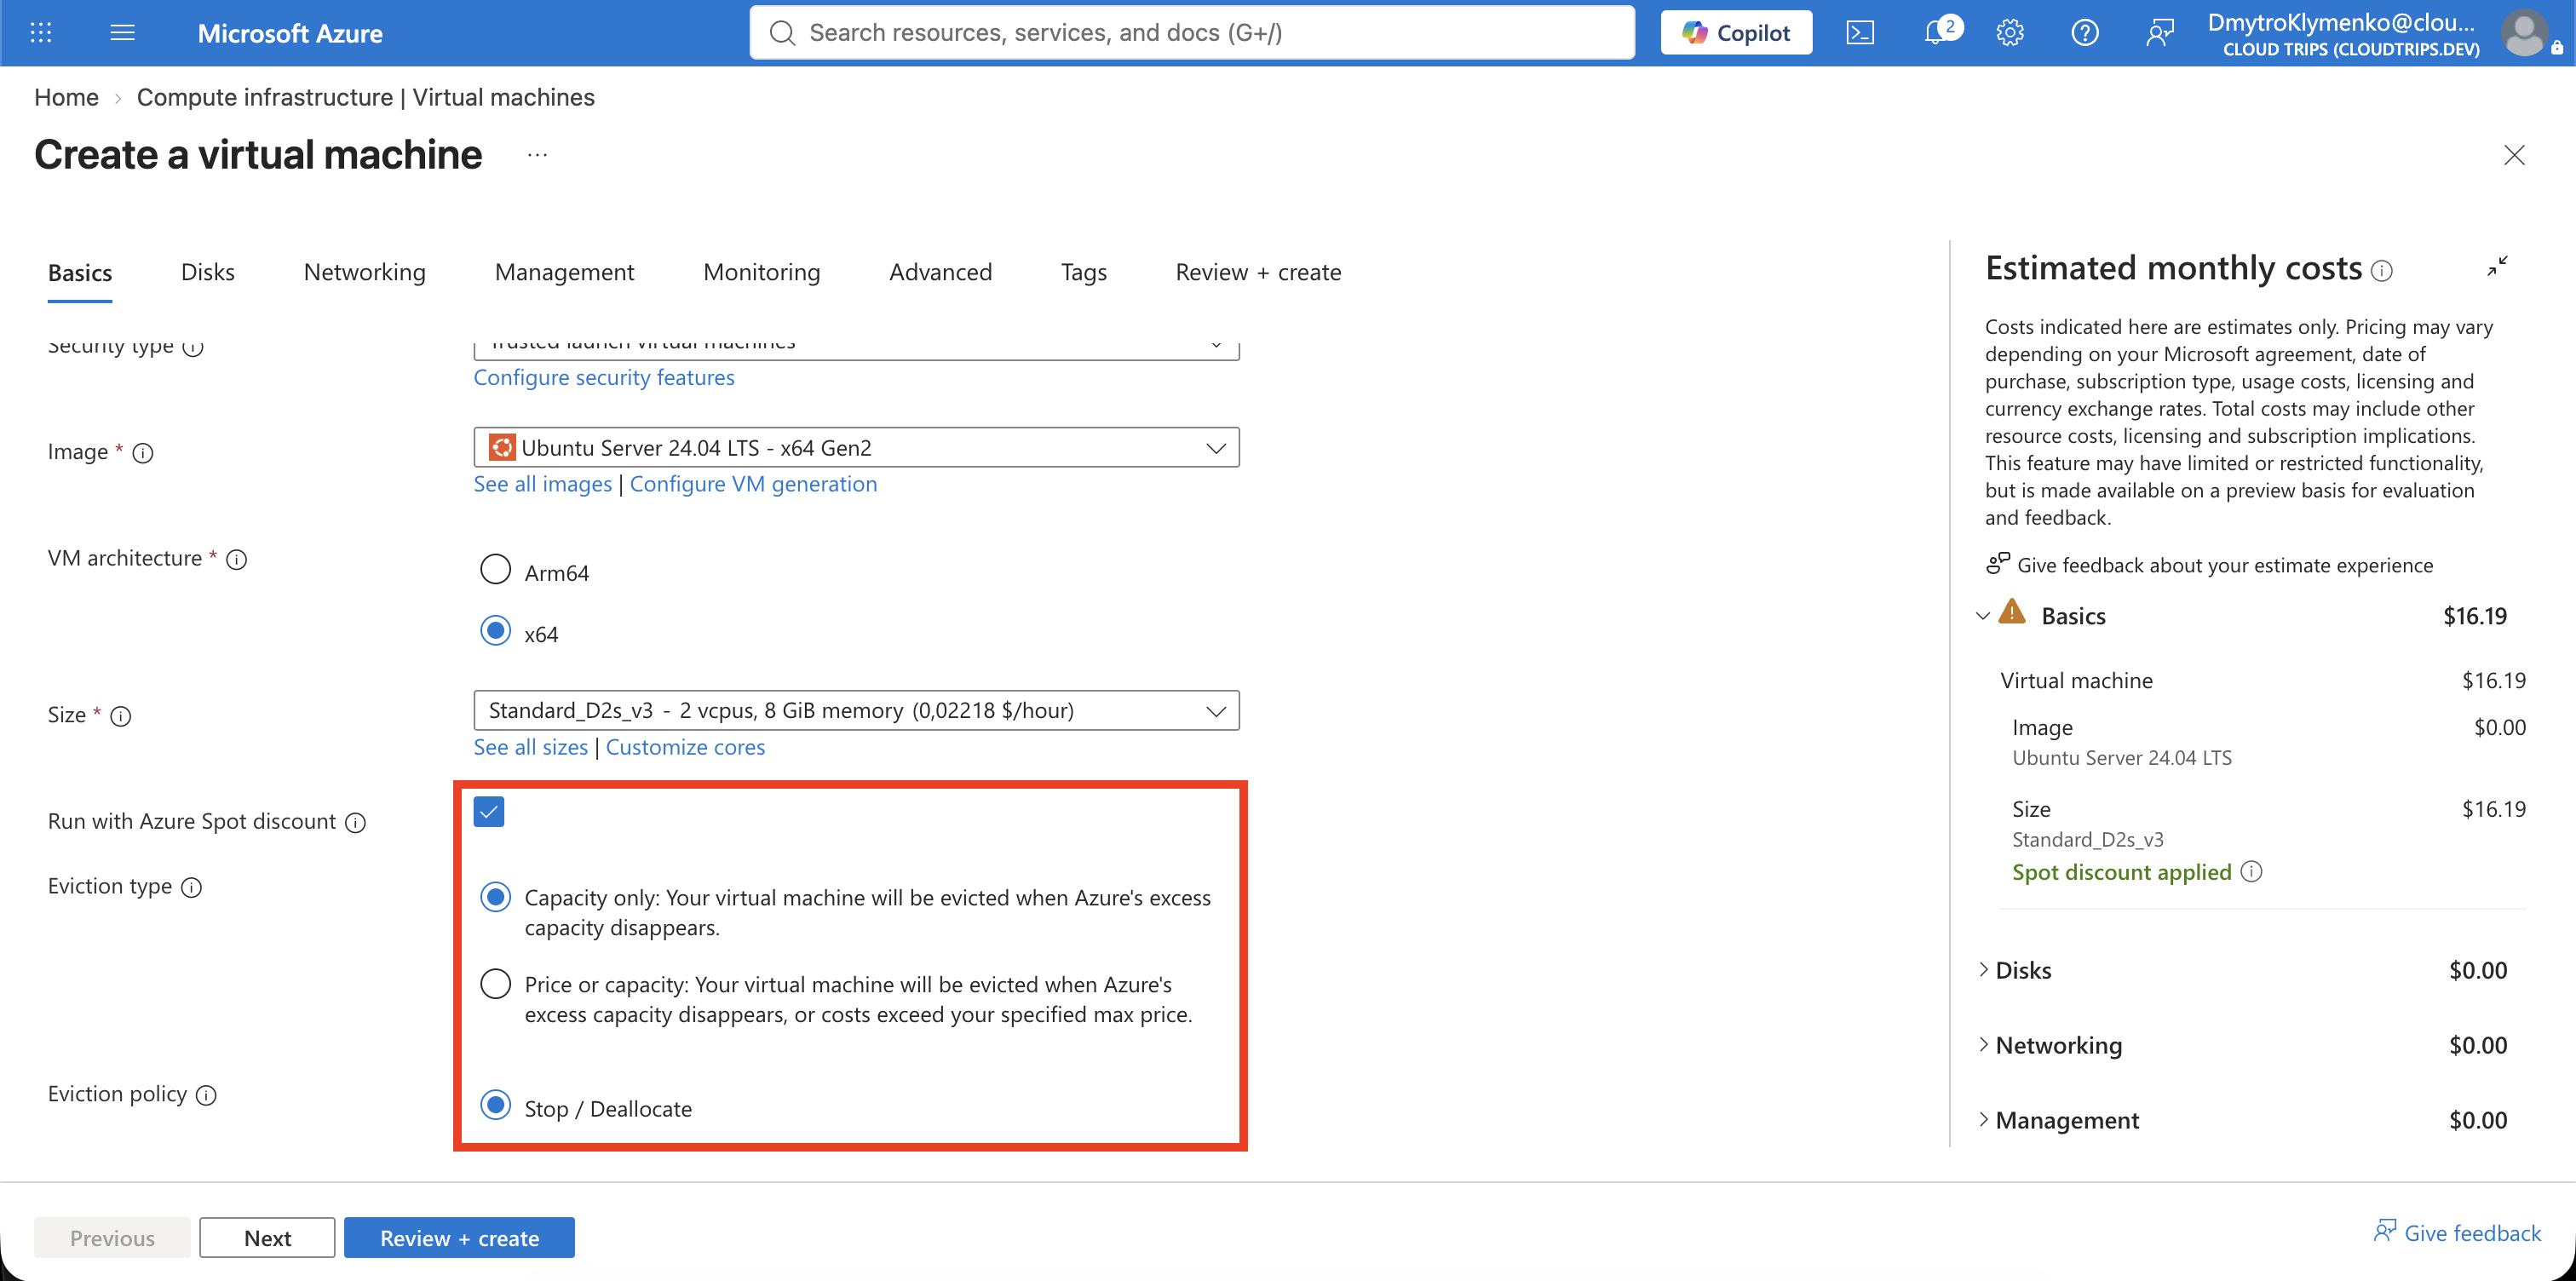This screenshot has height=1281, width=2576.
Task: Launch Cloud Shell from the header
Action: point(1860,33)
